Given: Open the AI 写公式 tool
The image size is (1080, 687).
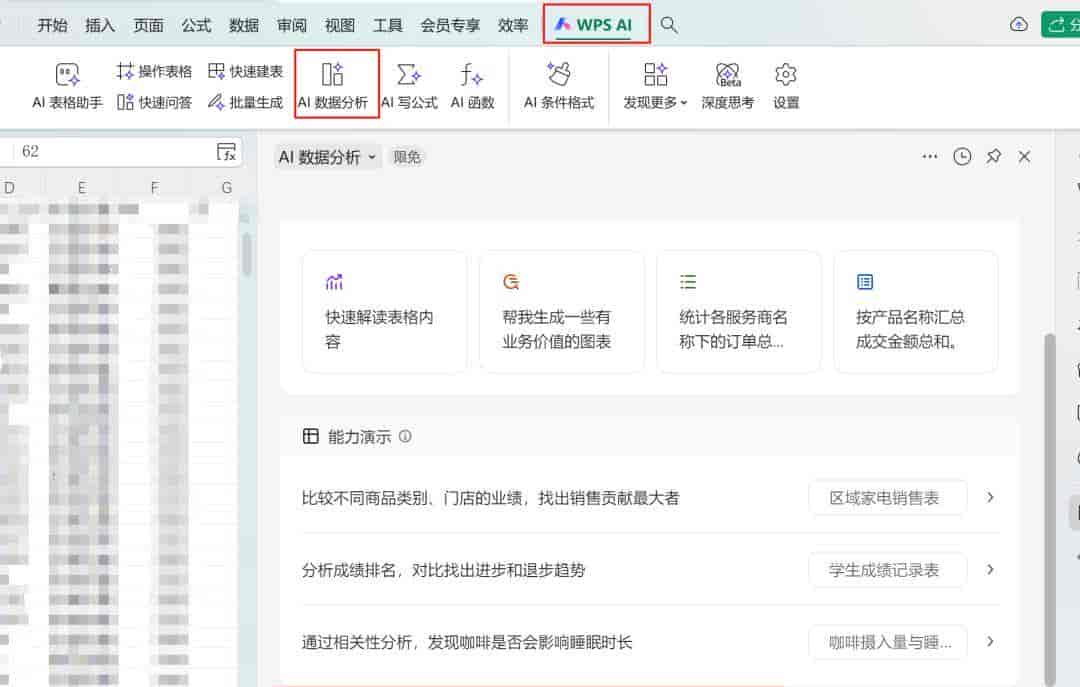Looking at the screenshot, I should click(x=409, y=85).
